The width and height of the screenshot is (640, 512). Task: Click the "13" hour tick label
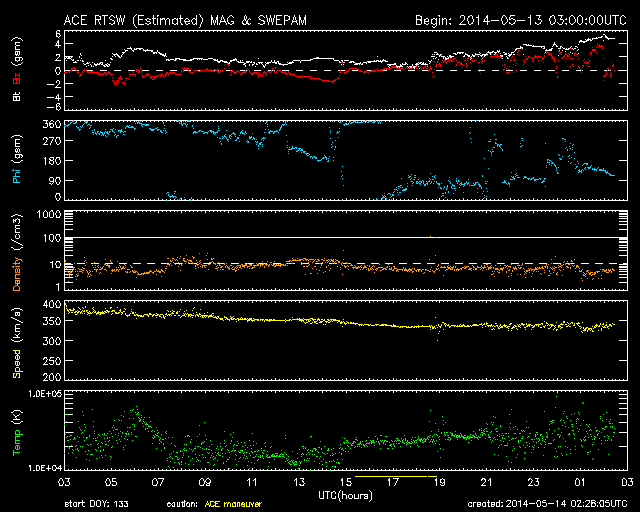coord(299,483)
